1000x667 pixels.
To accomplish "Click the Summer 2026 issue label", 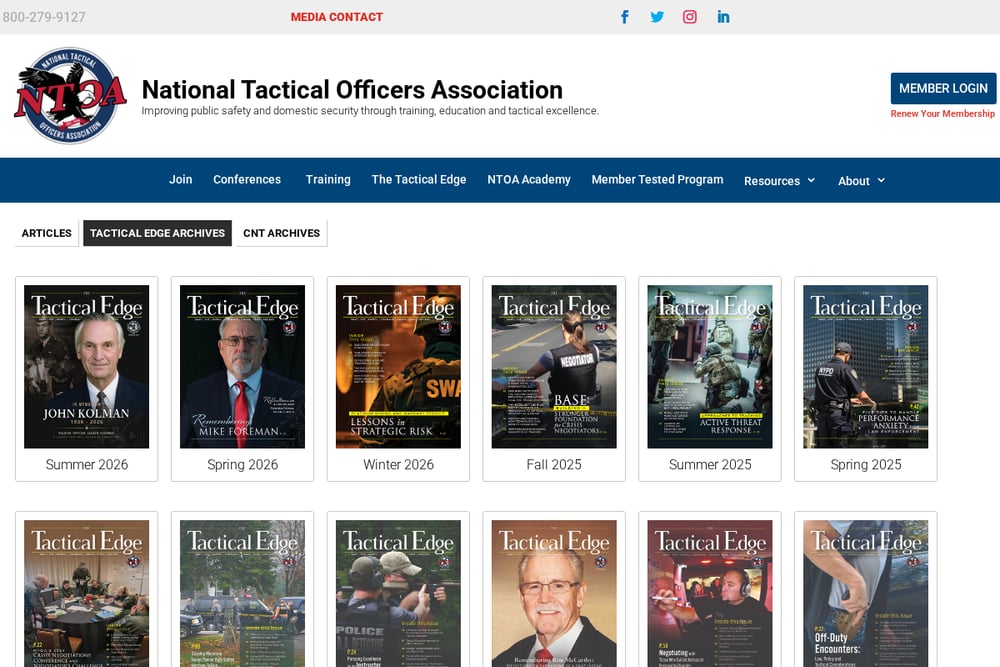I will point(87,465).
